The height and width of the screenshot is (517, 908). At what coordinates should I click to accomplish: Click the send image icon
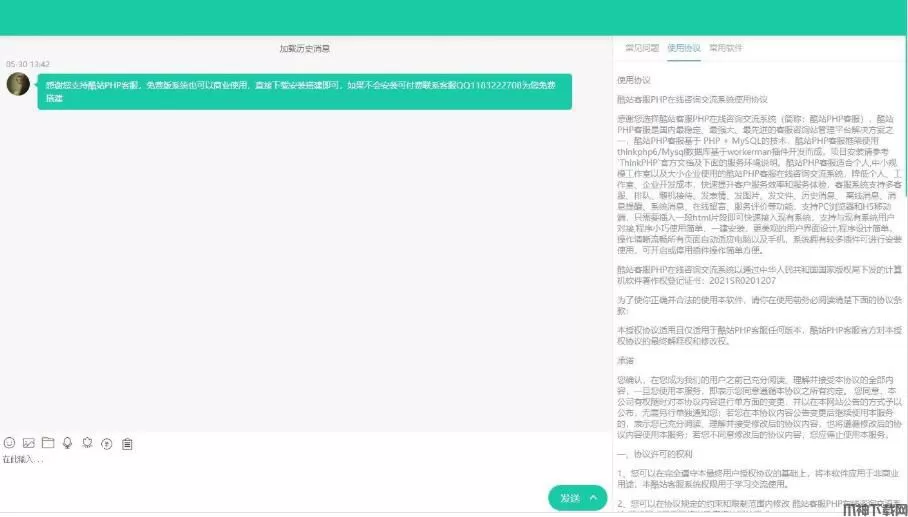pos(28,443)
